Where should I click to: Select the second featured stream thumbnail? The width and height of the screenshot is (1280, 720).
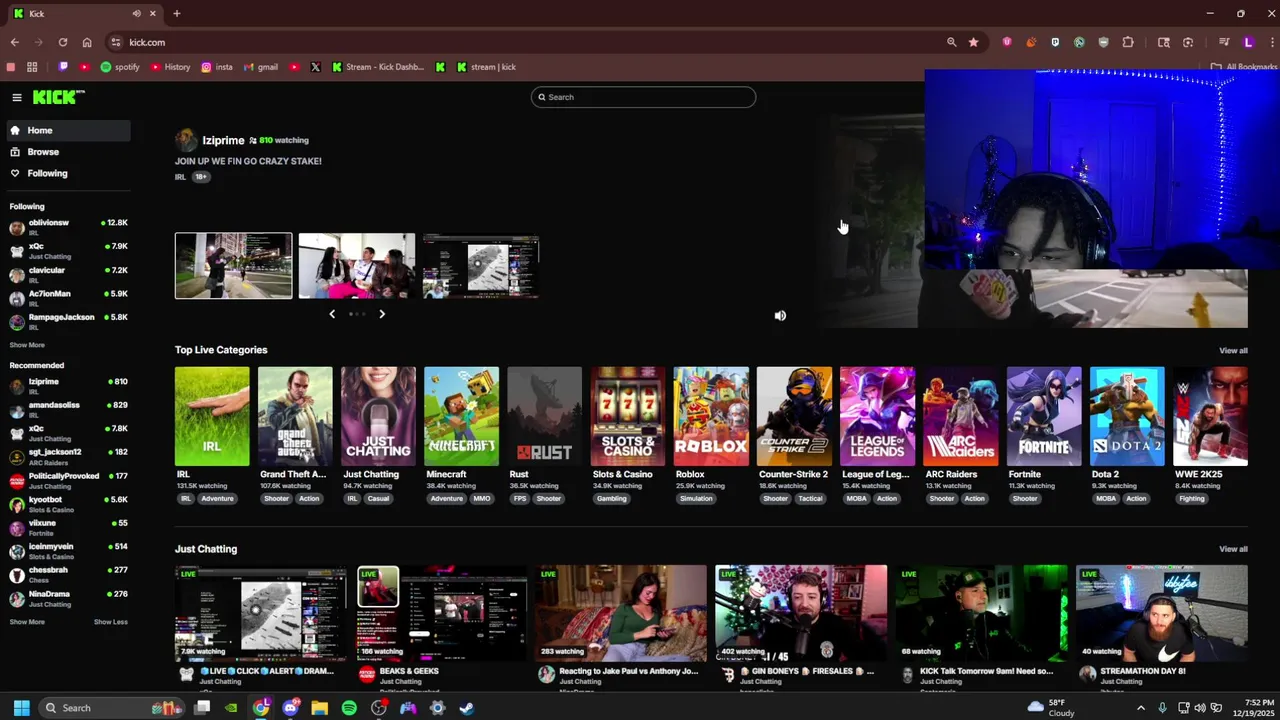(357, 266)
